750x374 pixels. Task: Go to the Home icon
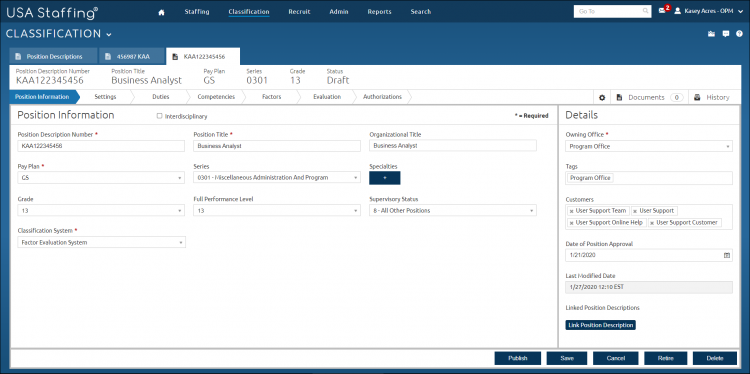[161, 12]
